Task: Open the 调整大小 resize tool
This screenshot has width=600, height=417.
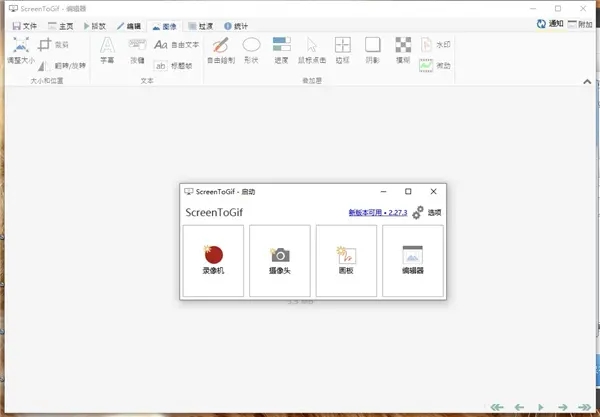Action: 20,51
